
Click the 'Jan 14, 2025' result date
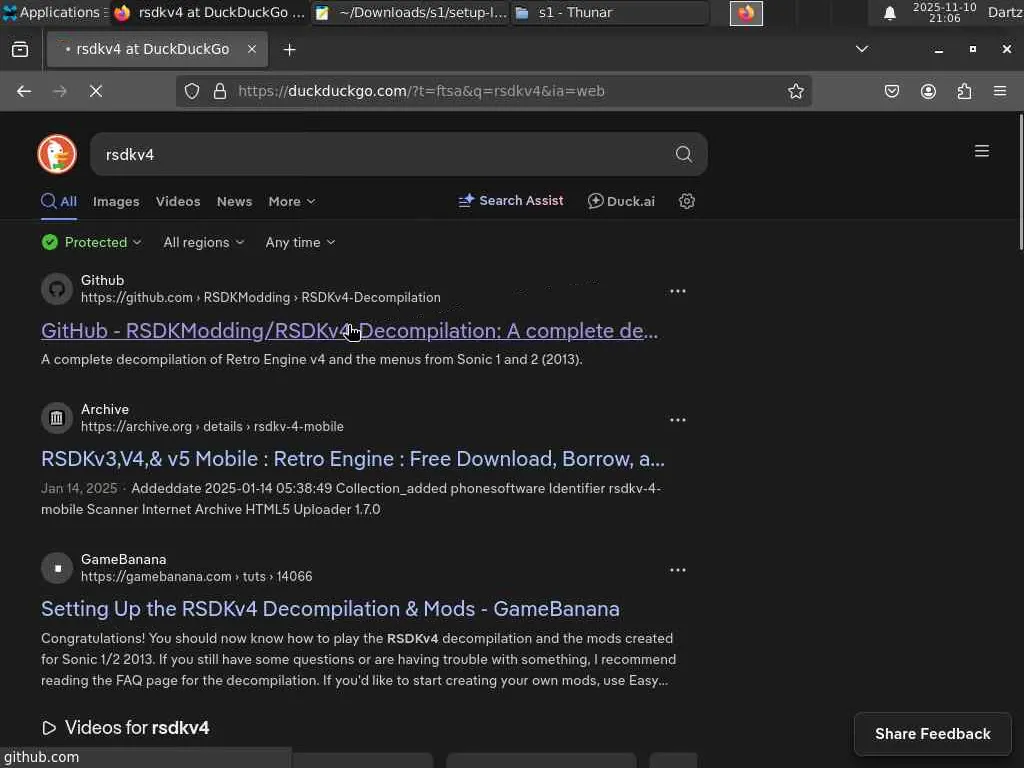79,488
